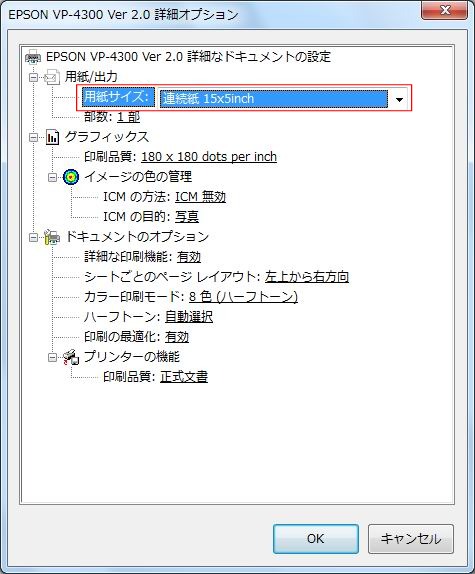Click print quality 180 x 180 dots per inch
The image size is (475, 574).
[209, 157]
